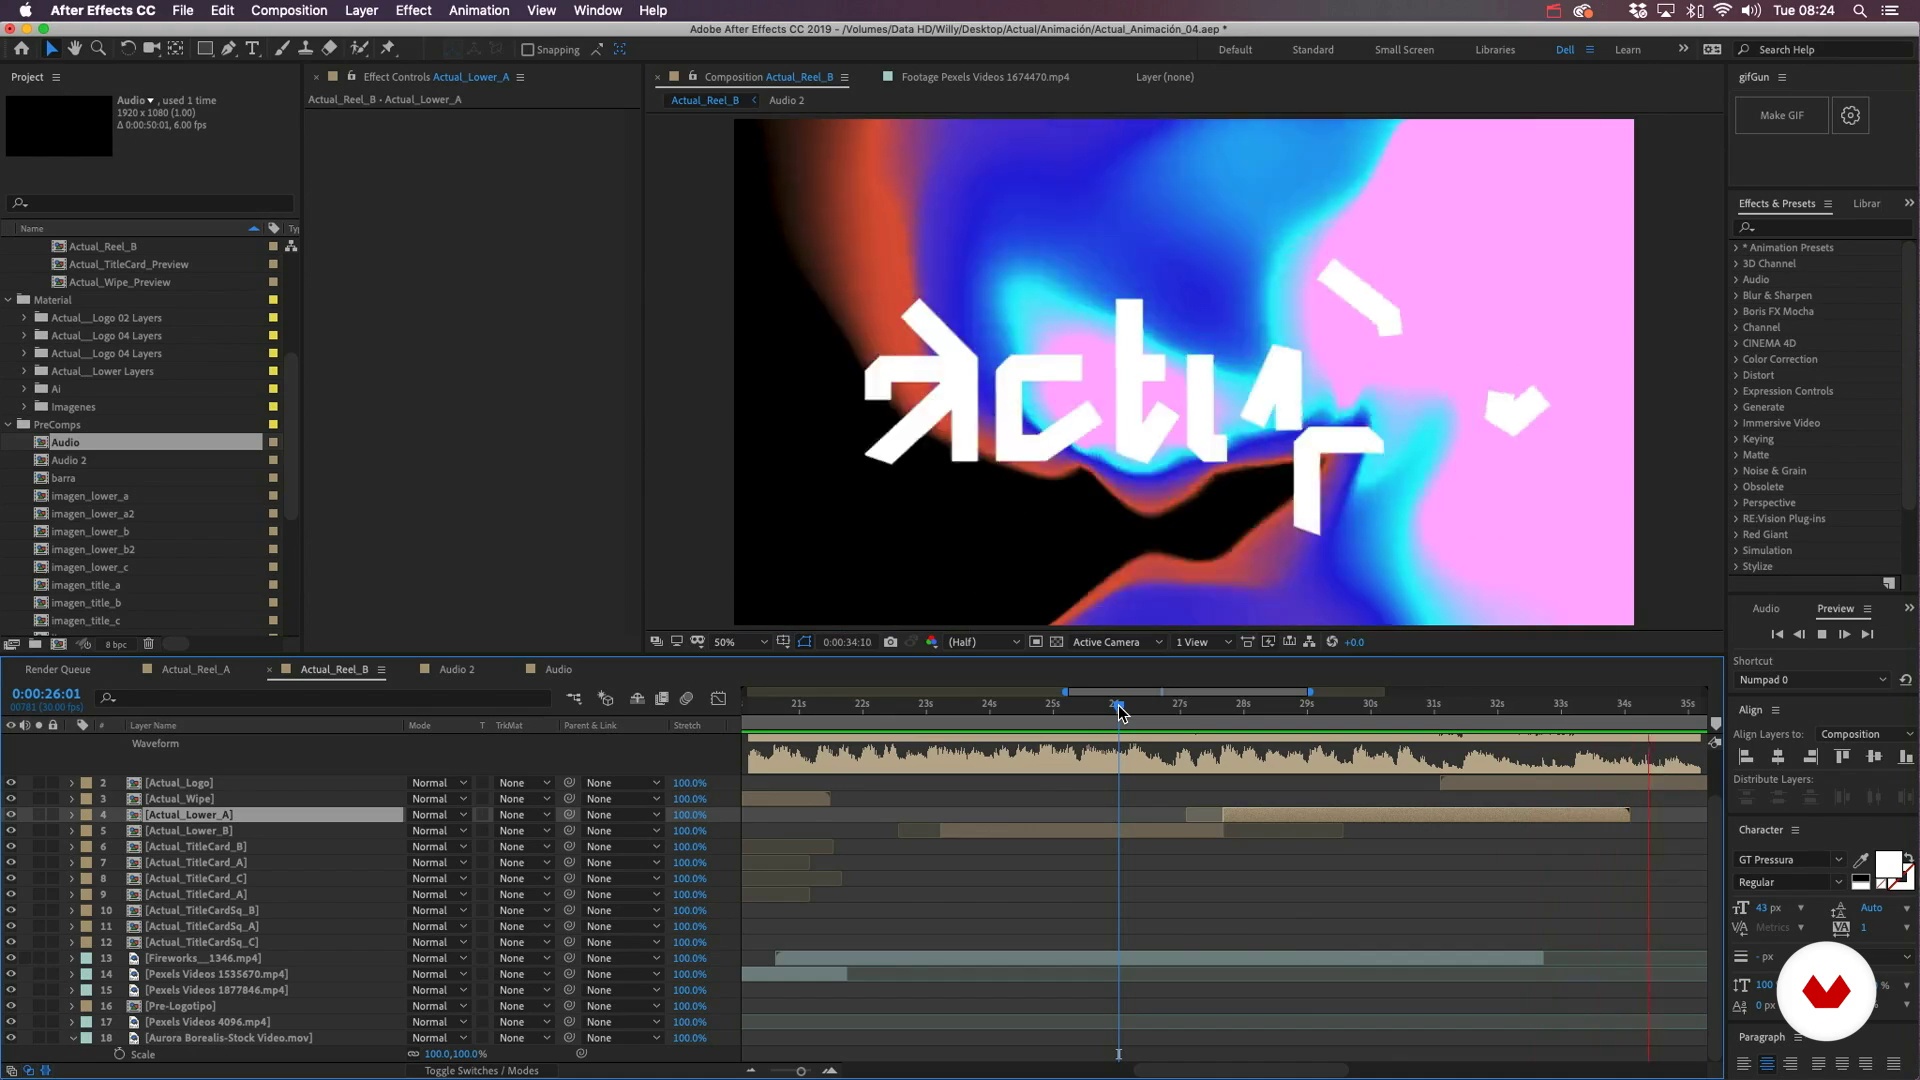Select the Rotation tool
The image size is (1920, 1080).
point(128,48)
